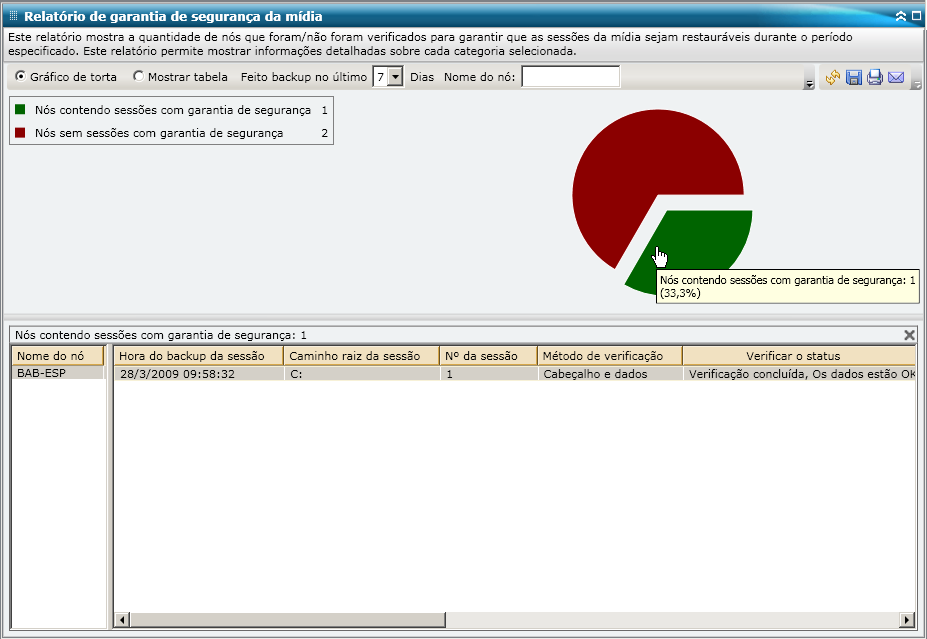This screenshot has width=927, height=639.
Task: Sort by the Nome do nó column header
Action: click(57, 356)
